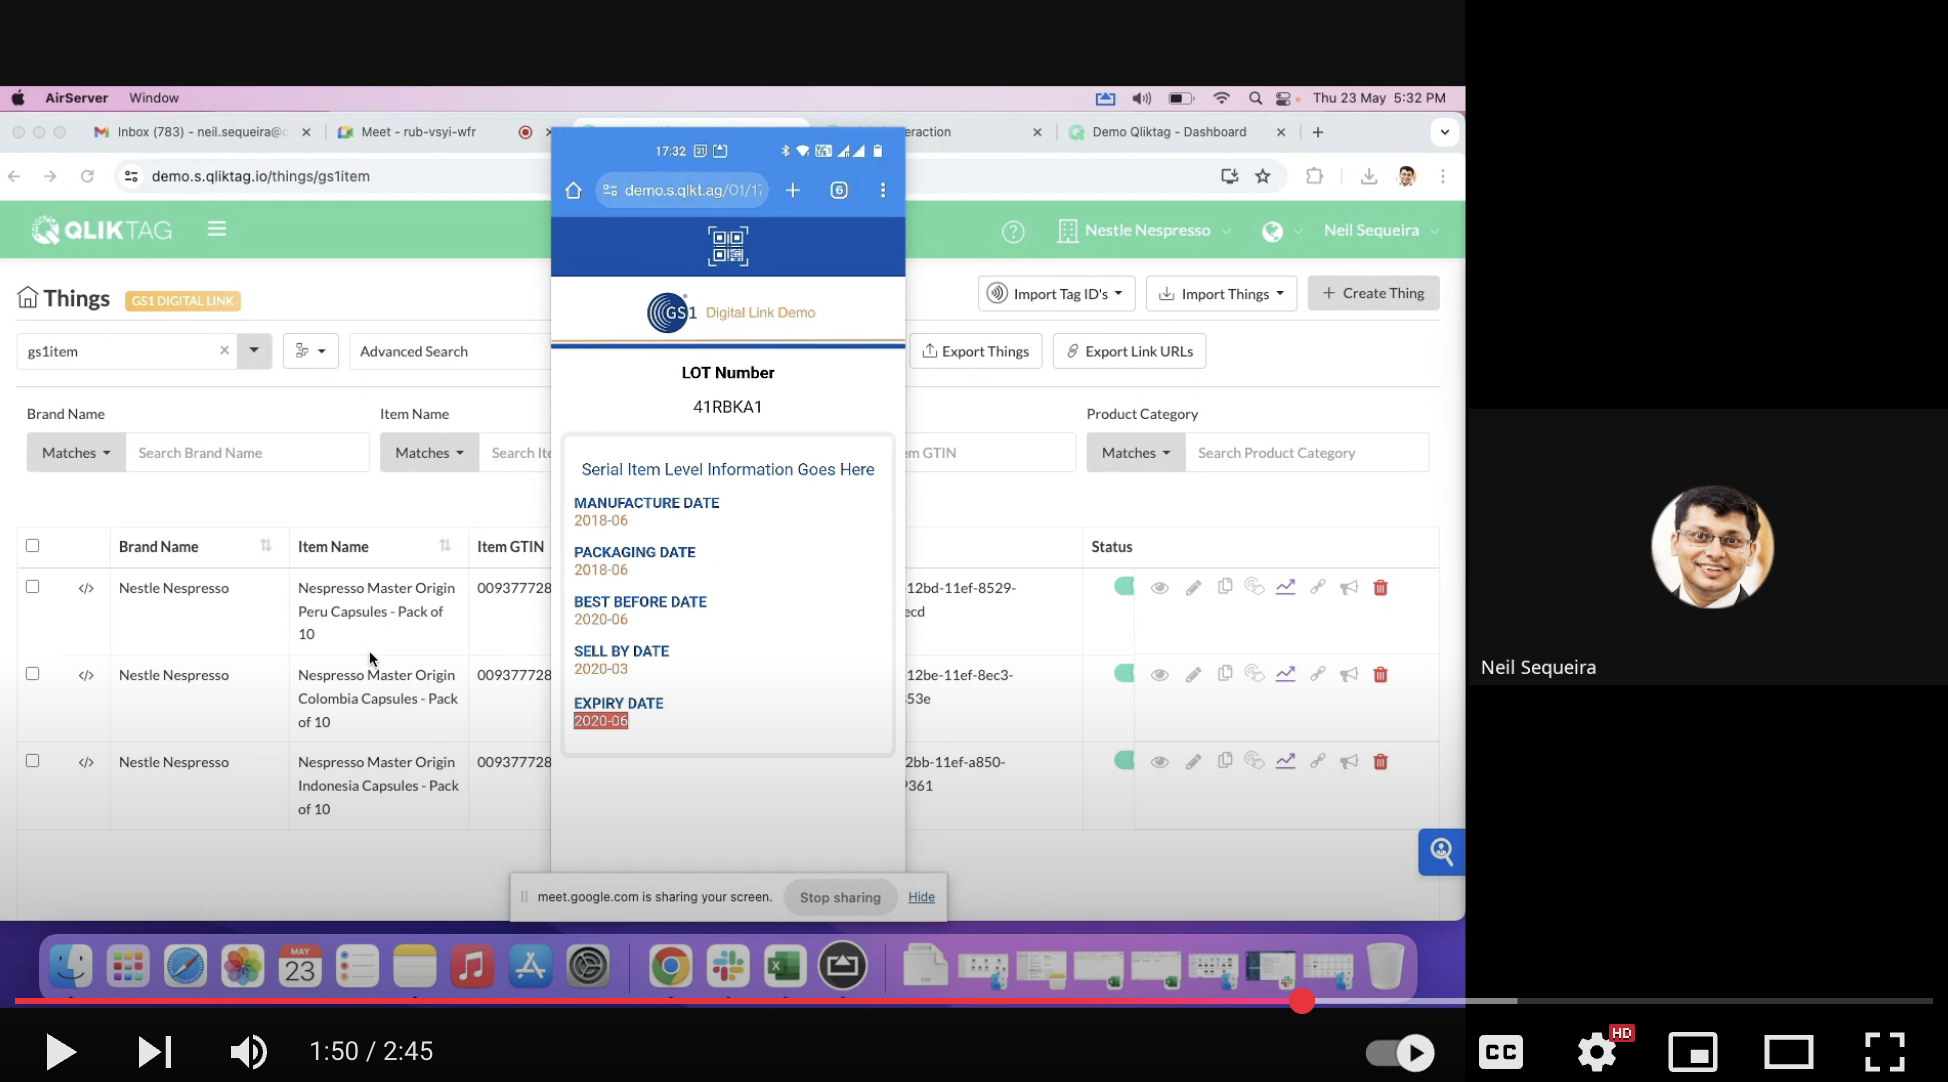
Task: Reload the Qliktag page
Action: [x=87, y=176]
